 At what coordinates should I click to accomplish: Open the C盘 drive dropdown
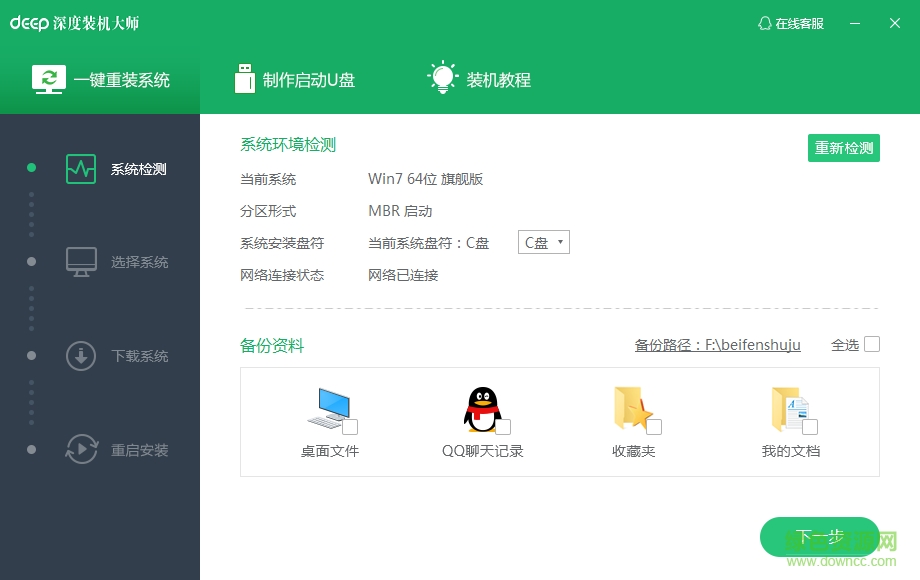(x=543, y=241)
